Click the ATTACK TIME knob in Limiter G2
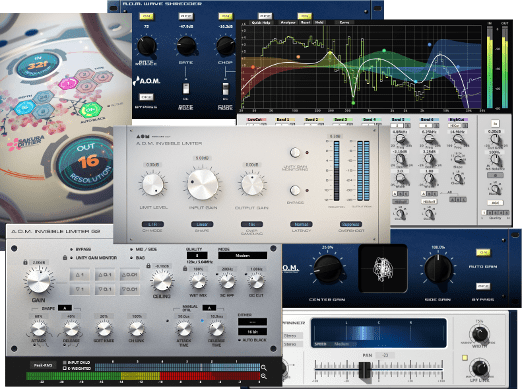Screen dimensions: 522x389 tap(184, 329)
